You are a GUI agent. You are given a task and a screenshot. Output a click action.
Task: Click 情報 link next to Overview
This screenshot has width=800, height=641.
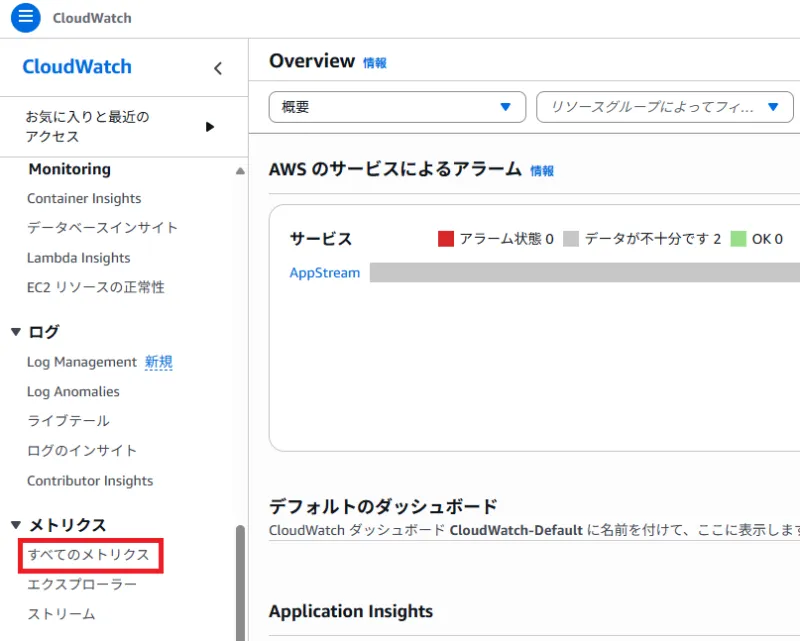tap(374, 63)
